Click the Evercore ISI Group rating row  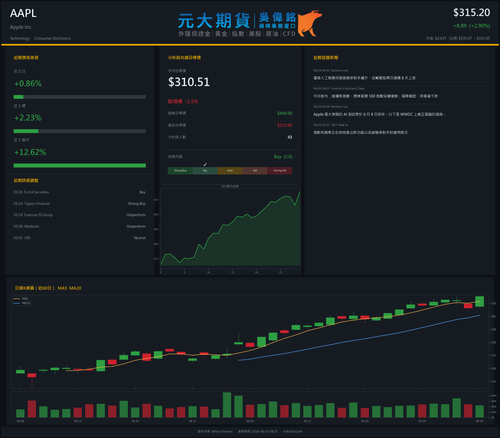tap(79, 215)
